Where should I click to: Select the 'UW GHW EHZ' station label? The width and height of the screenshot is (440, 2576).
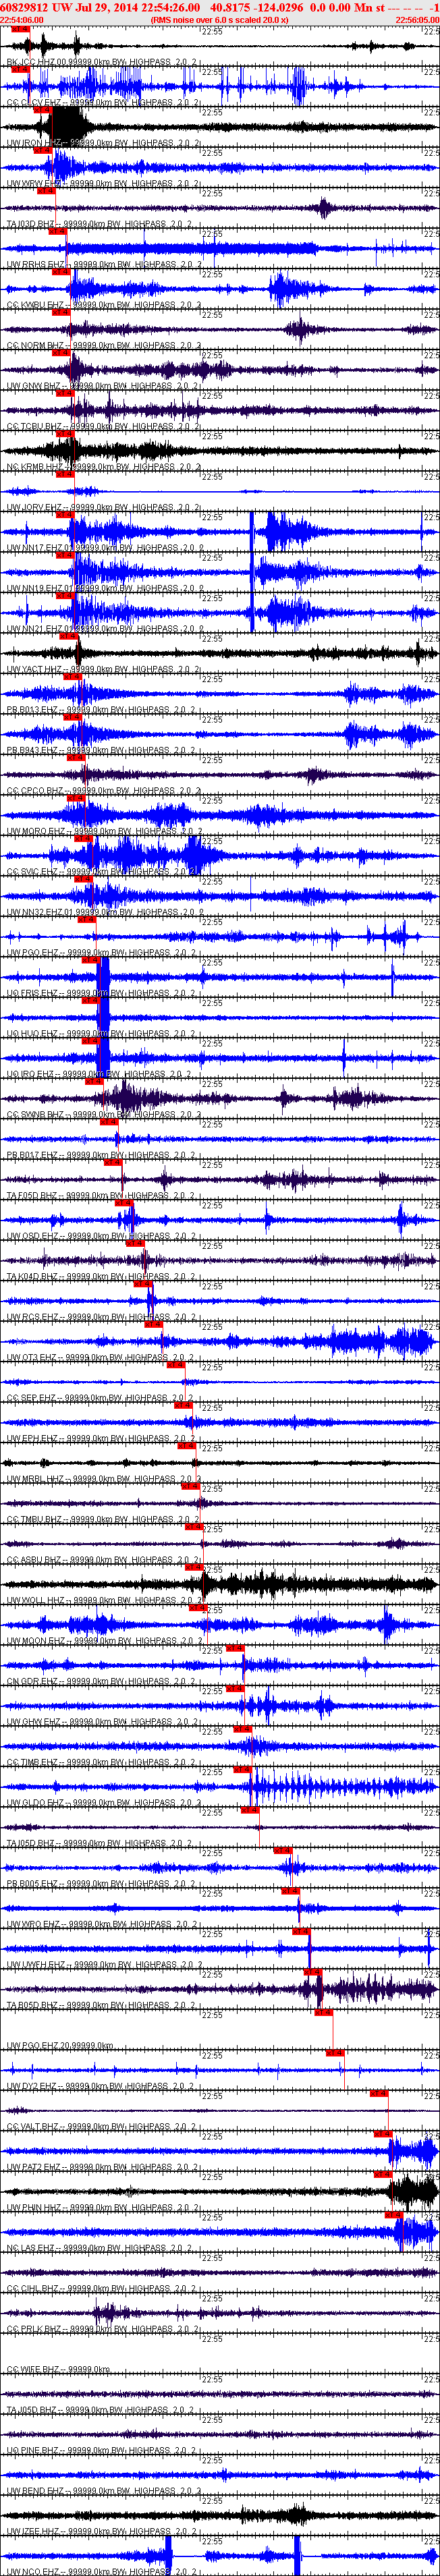[33, 1721]
